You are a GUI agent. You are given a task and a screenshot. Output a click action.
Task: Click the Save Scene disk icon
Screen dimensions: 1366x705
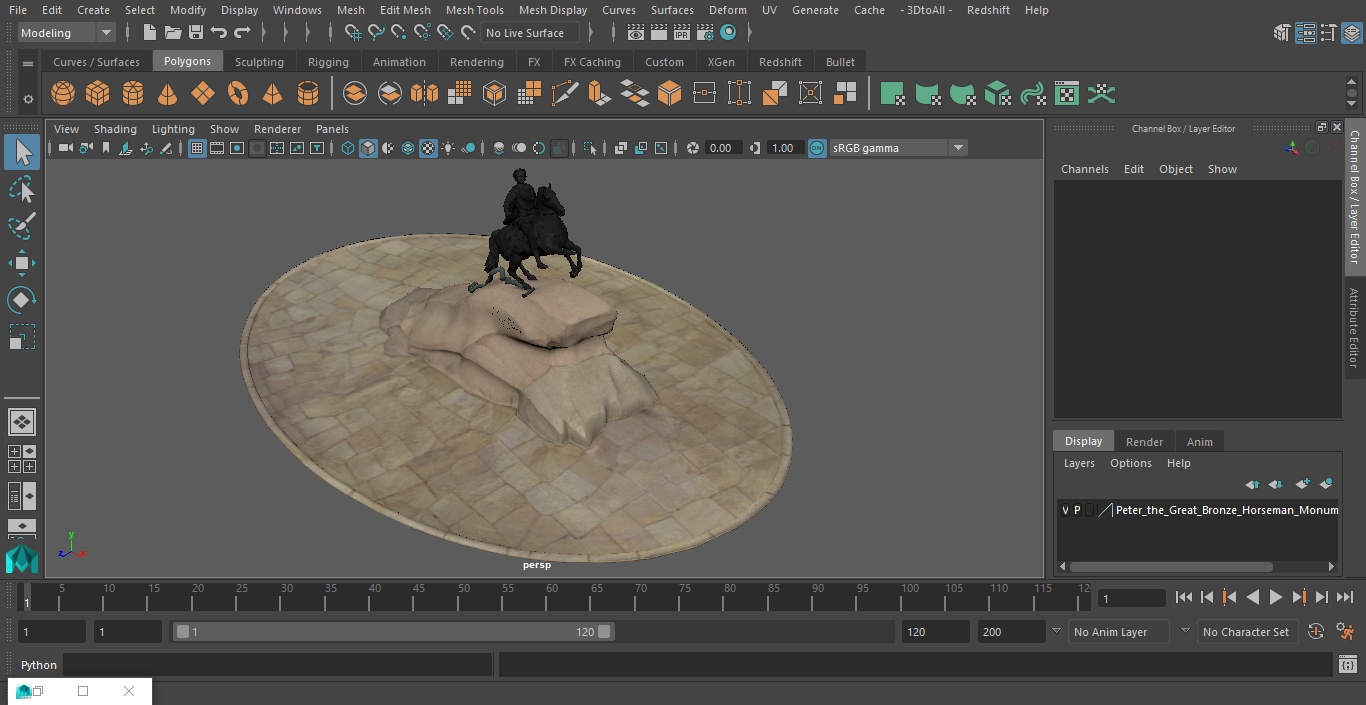tap(195, 33)
